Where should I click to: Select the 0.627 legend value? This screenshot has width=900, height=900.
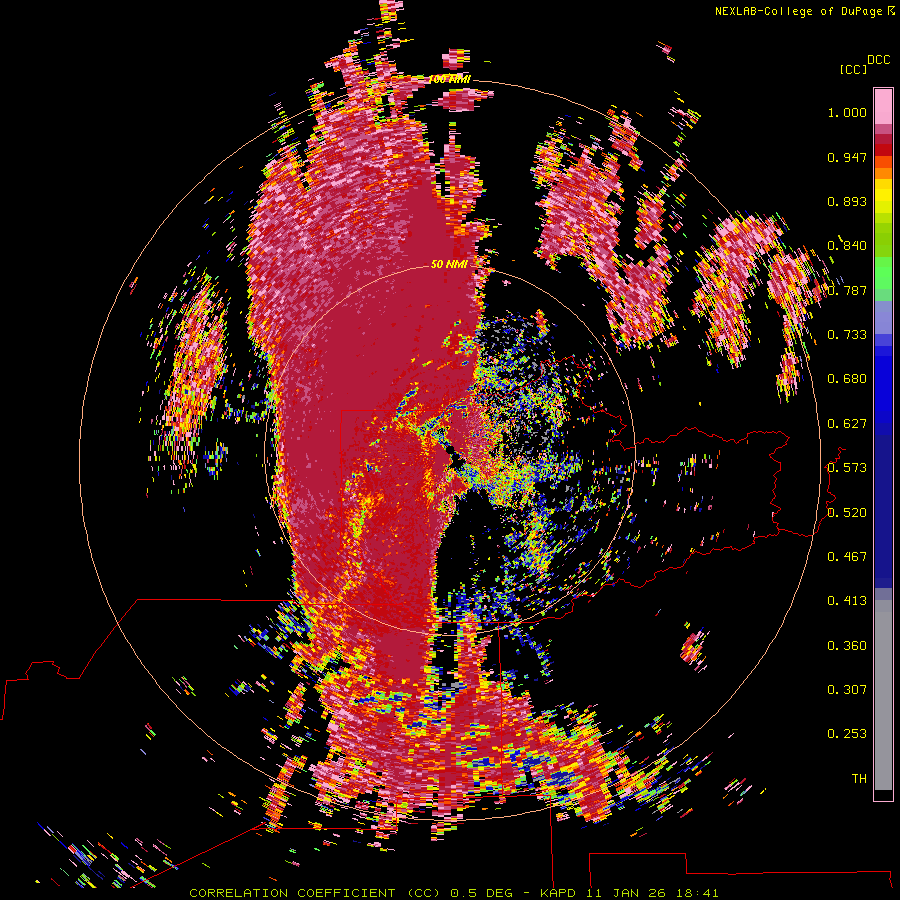[847, 424]
